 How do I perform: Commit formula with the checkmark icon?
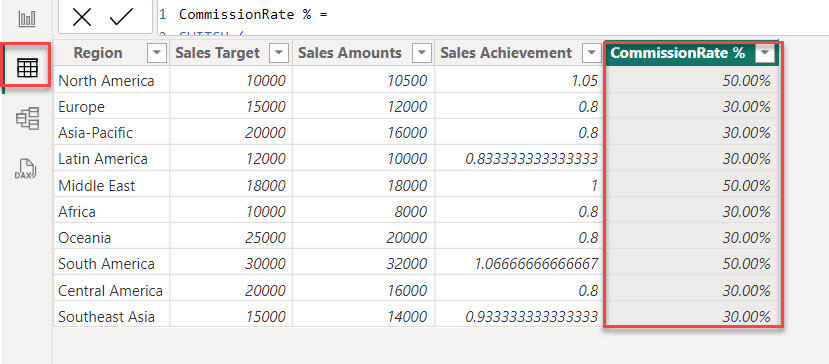[x=121, y=17]
